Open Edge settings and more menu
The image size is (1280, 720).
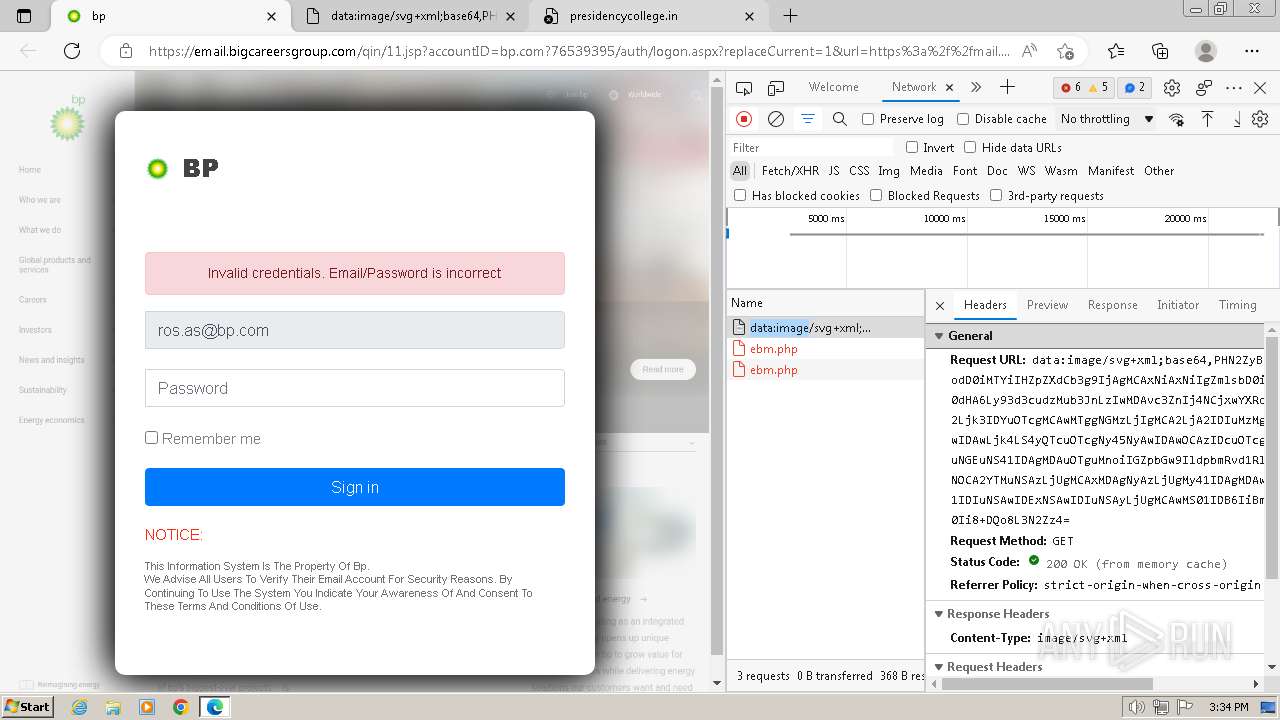[1252, 51]
